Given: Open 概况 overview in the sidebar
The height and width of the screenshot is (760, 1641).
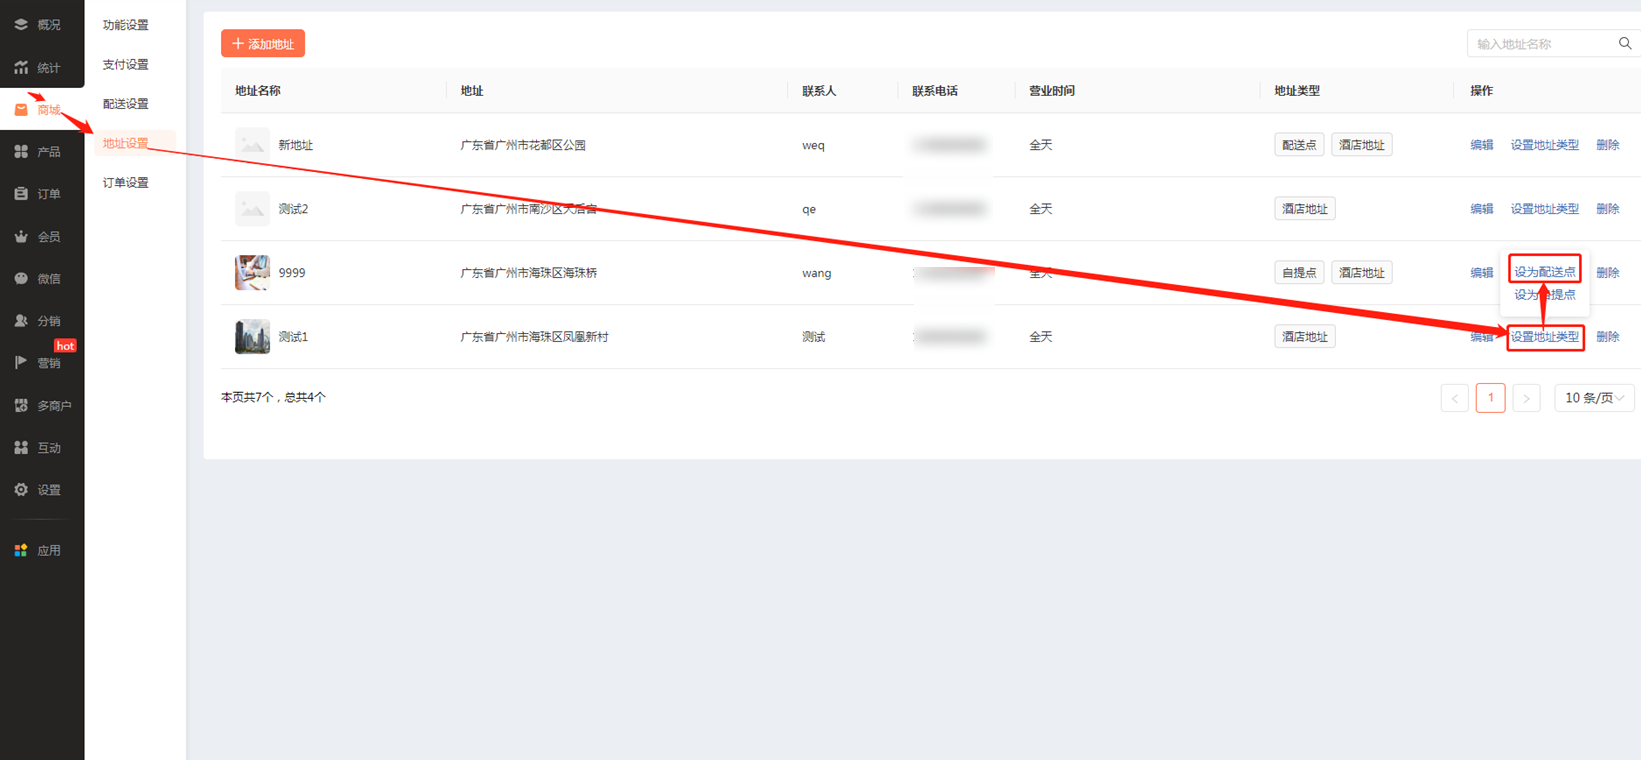Looking at the screenshot, I should (38, 25).
